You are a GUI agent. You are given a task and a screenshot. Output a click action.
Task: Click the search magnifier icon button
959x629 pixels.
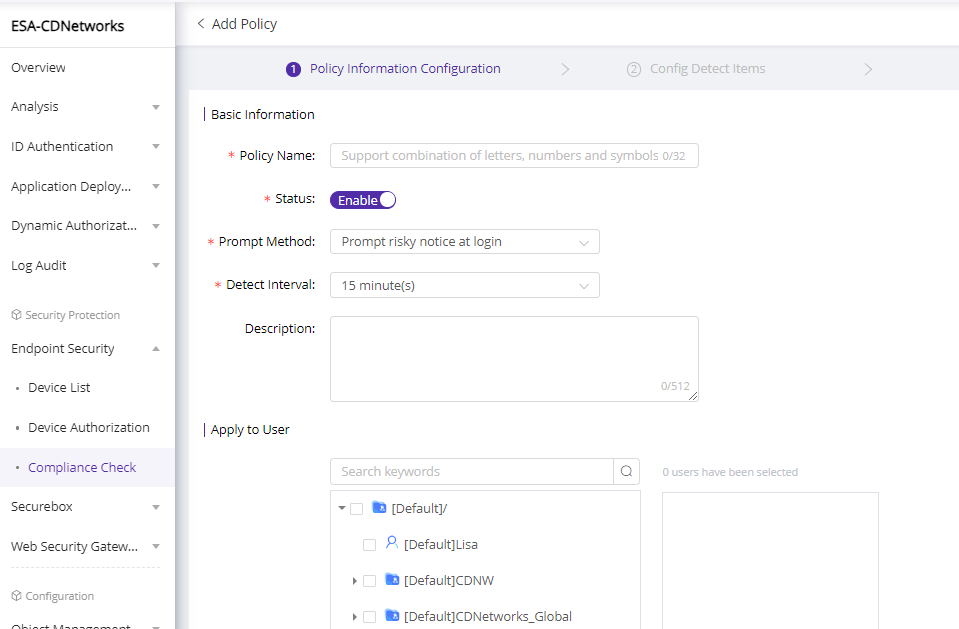click(626, 471)
